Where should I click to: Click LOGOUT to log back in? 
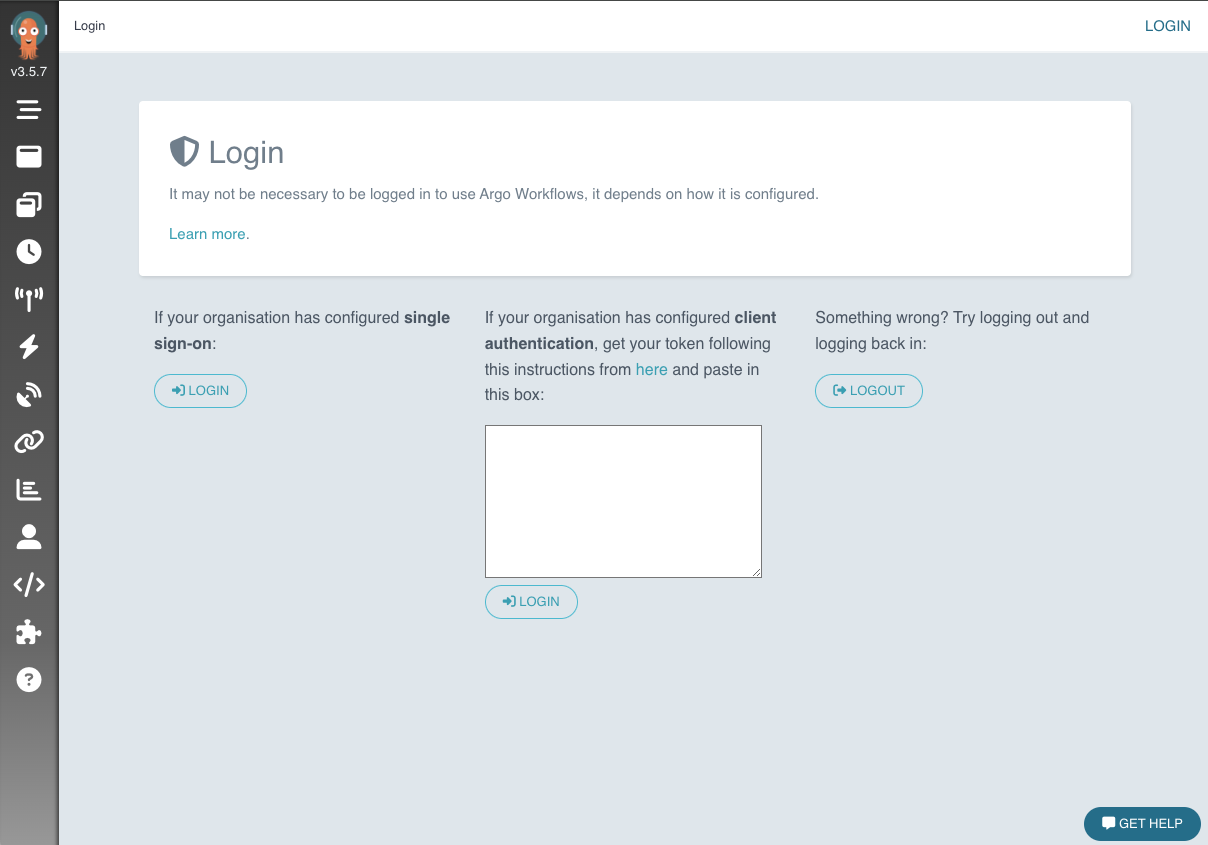(x=868, y=391)
